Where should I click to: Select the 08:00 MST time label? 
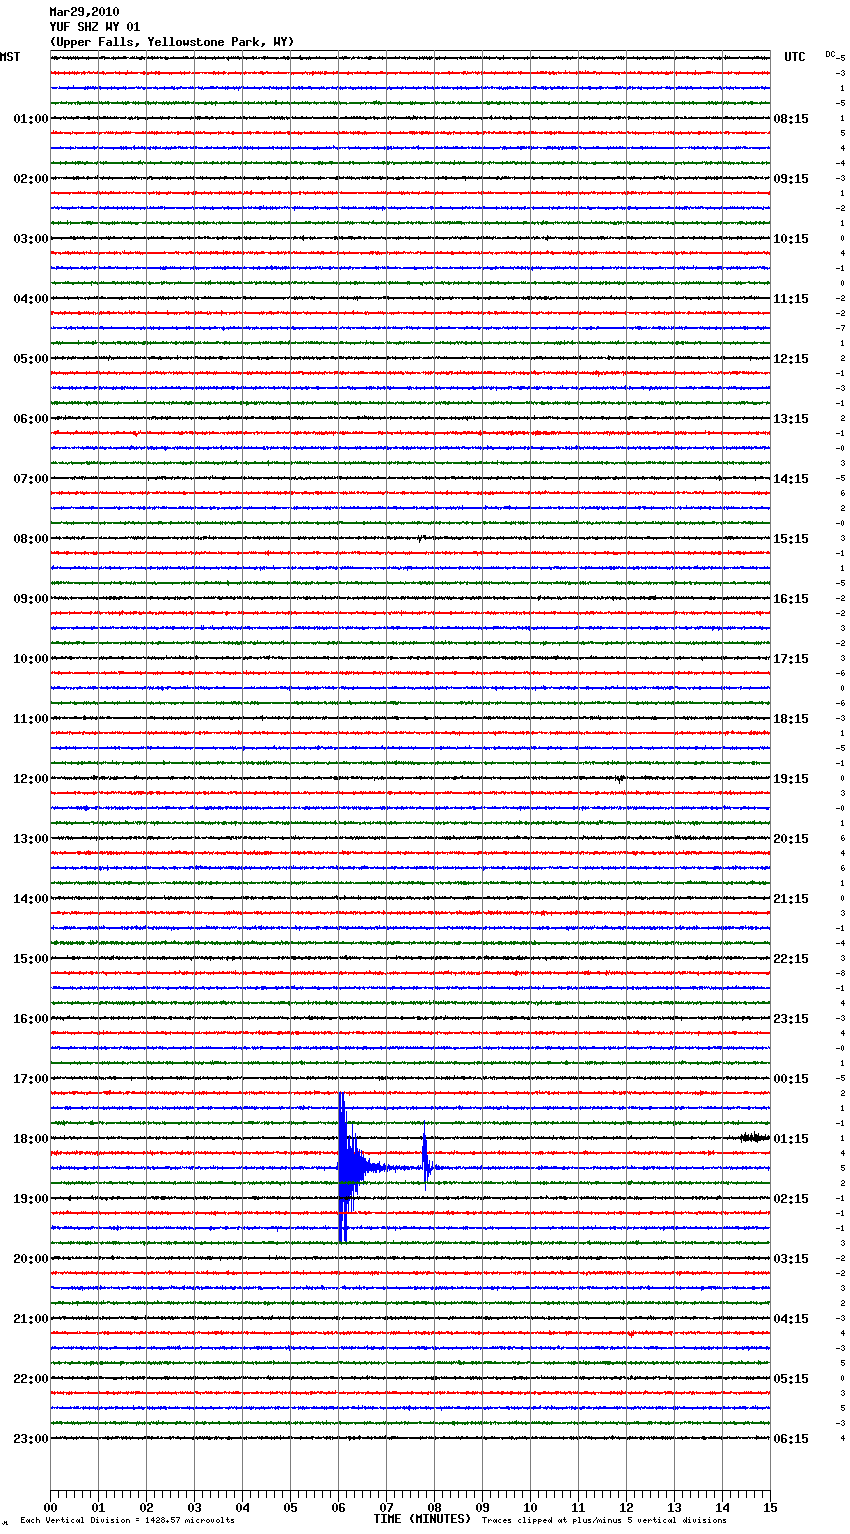pos(31,539)
